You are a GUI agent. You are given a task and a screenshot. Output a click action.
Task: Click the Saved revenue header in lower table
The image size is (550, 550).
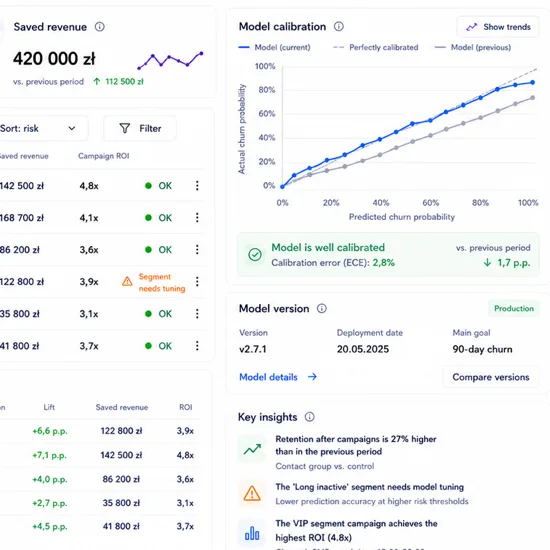(122, 407)
